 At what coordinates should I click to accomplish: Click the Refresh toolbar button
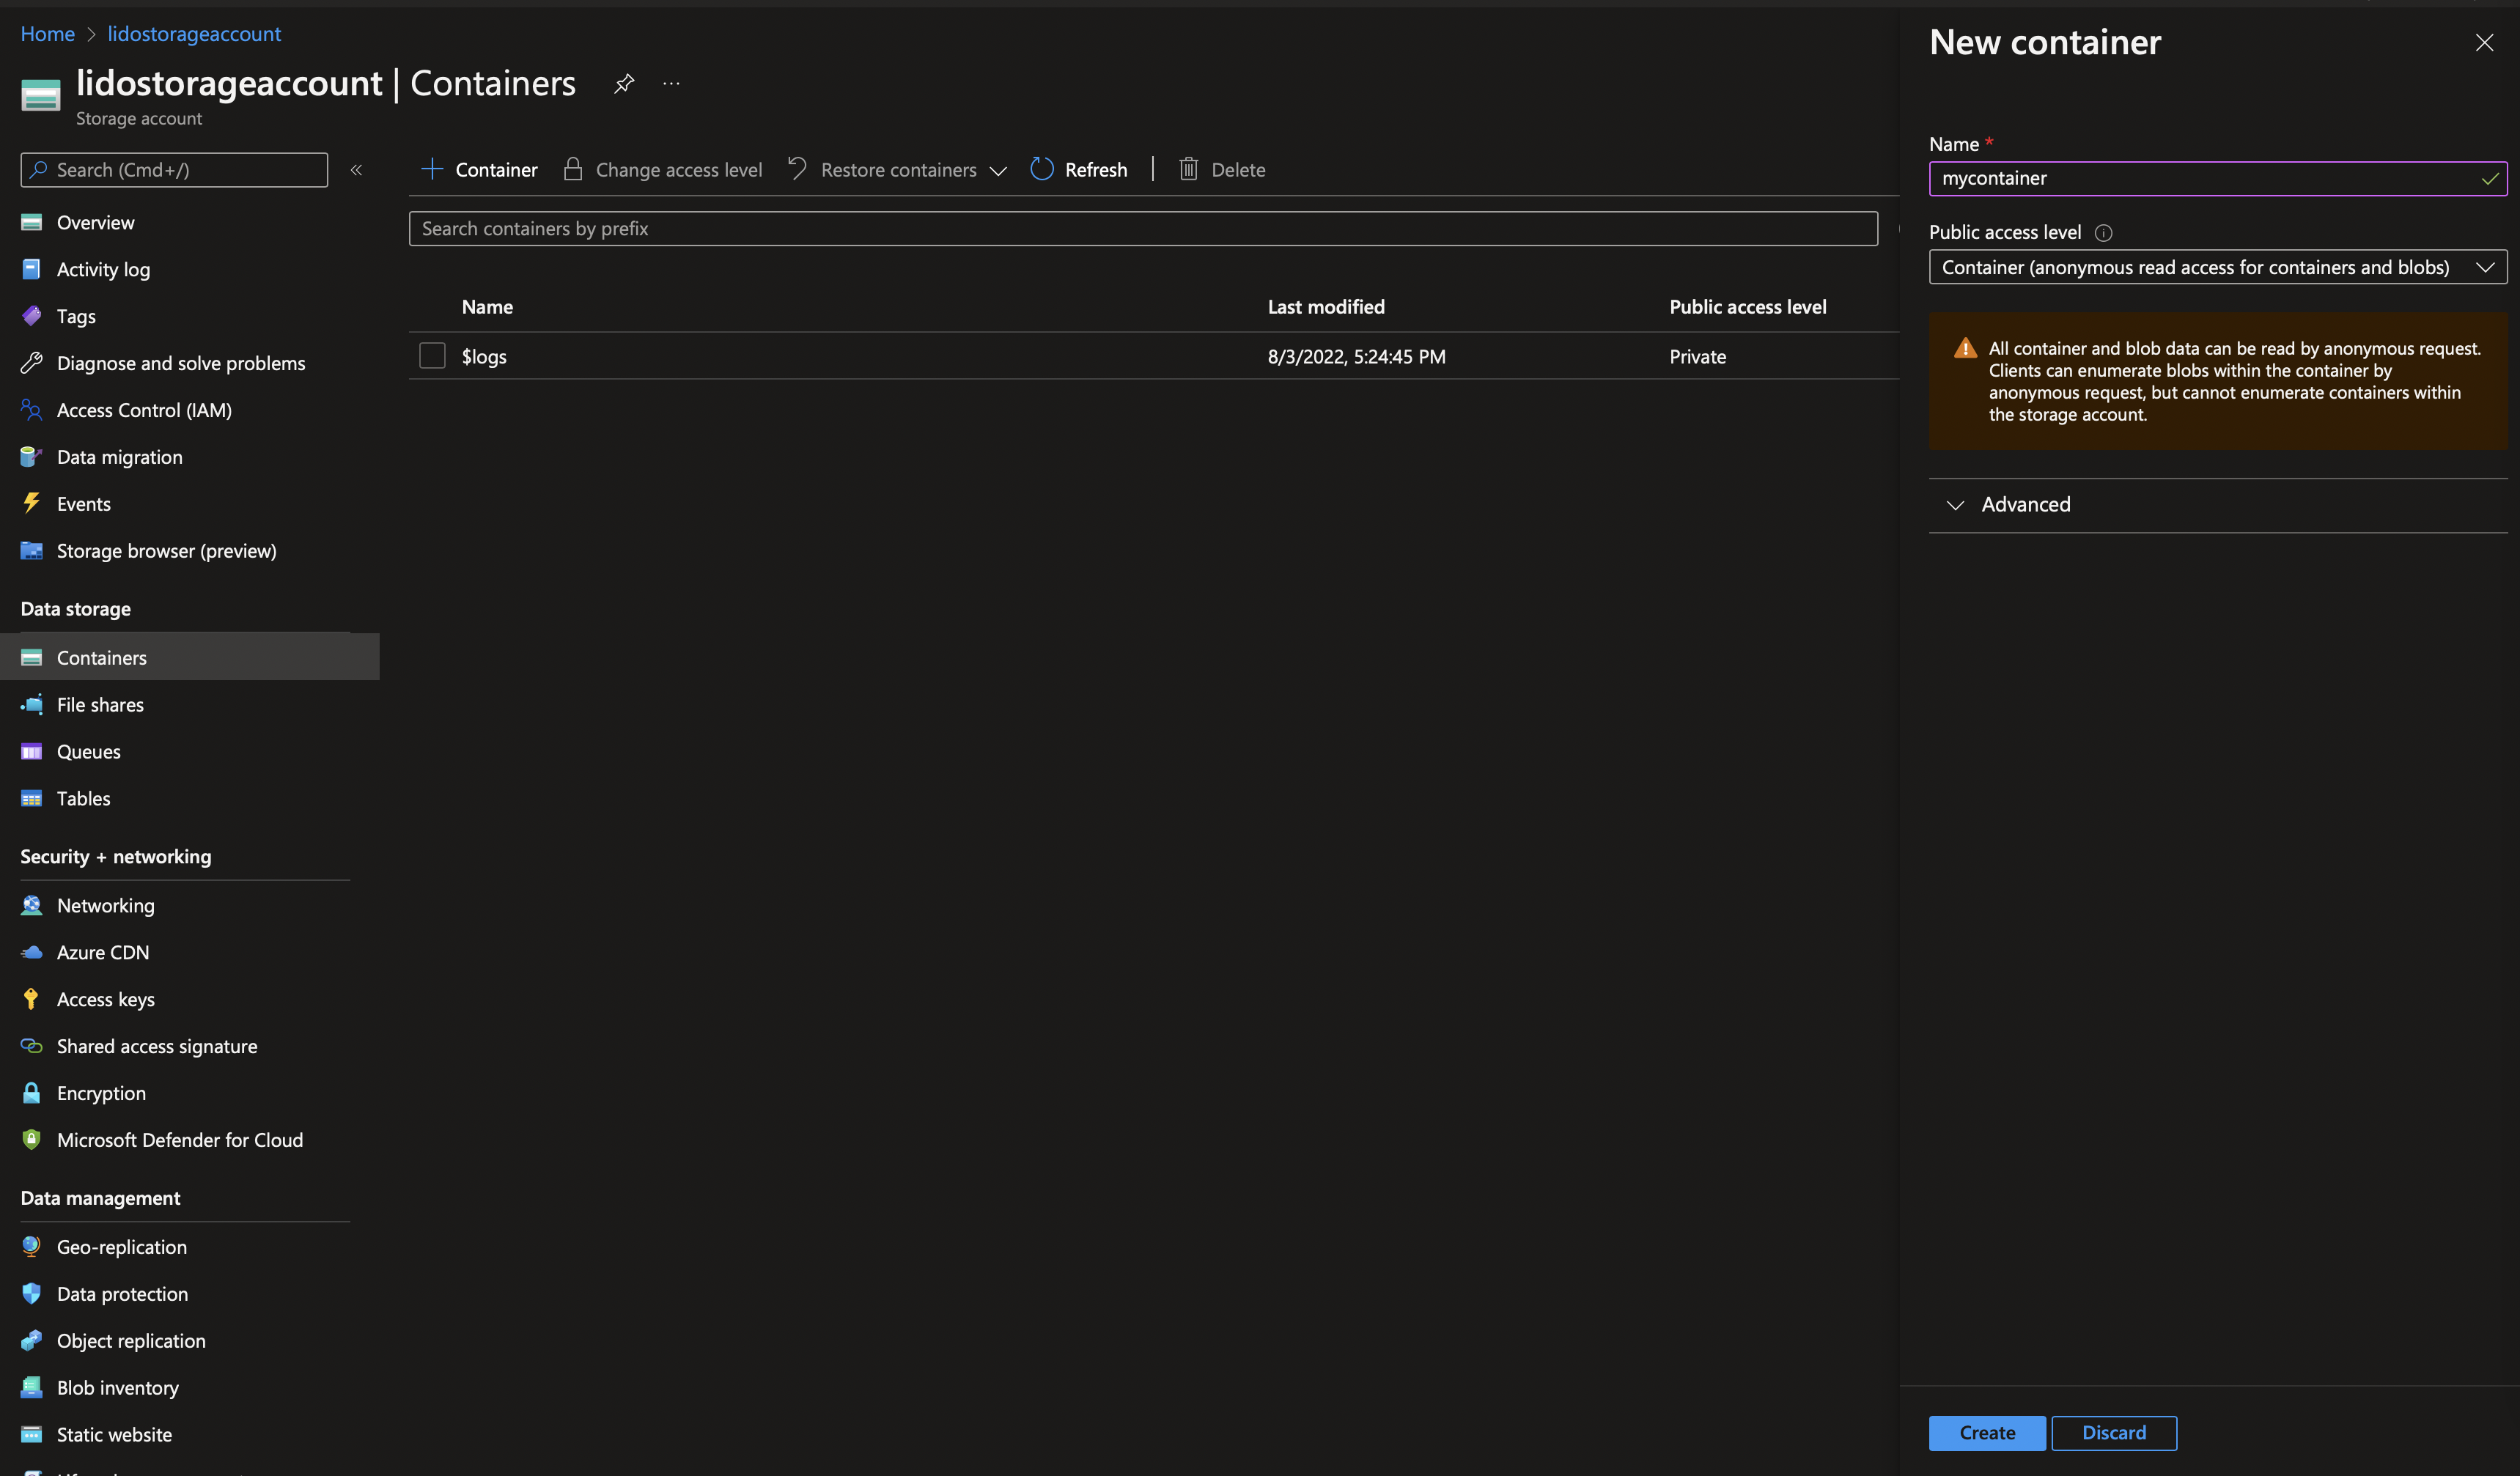1079,169
